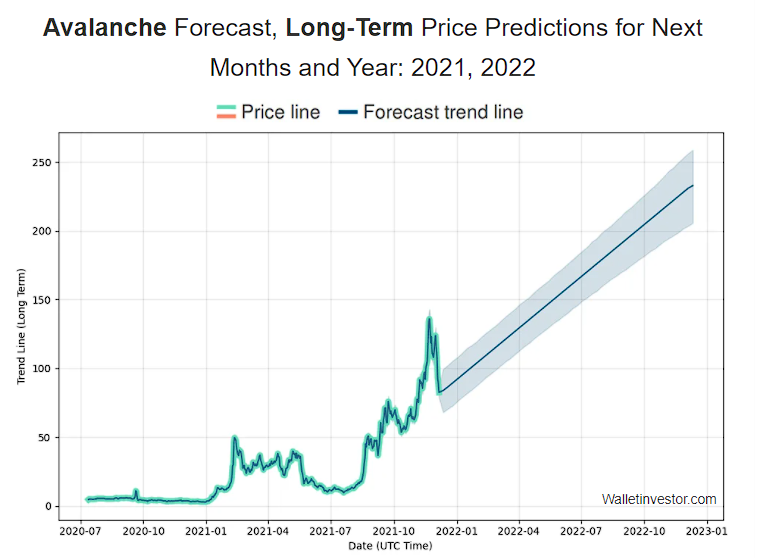The image size is (759, 558).
Task: Select the 2020-07 date axis label
Action: pos(80,531)
